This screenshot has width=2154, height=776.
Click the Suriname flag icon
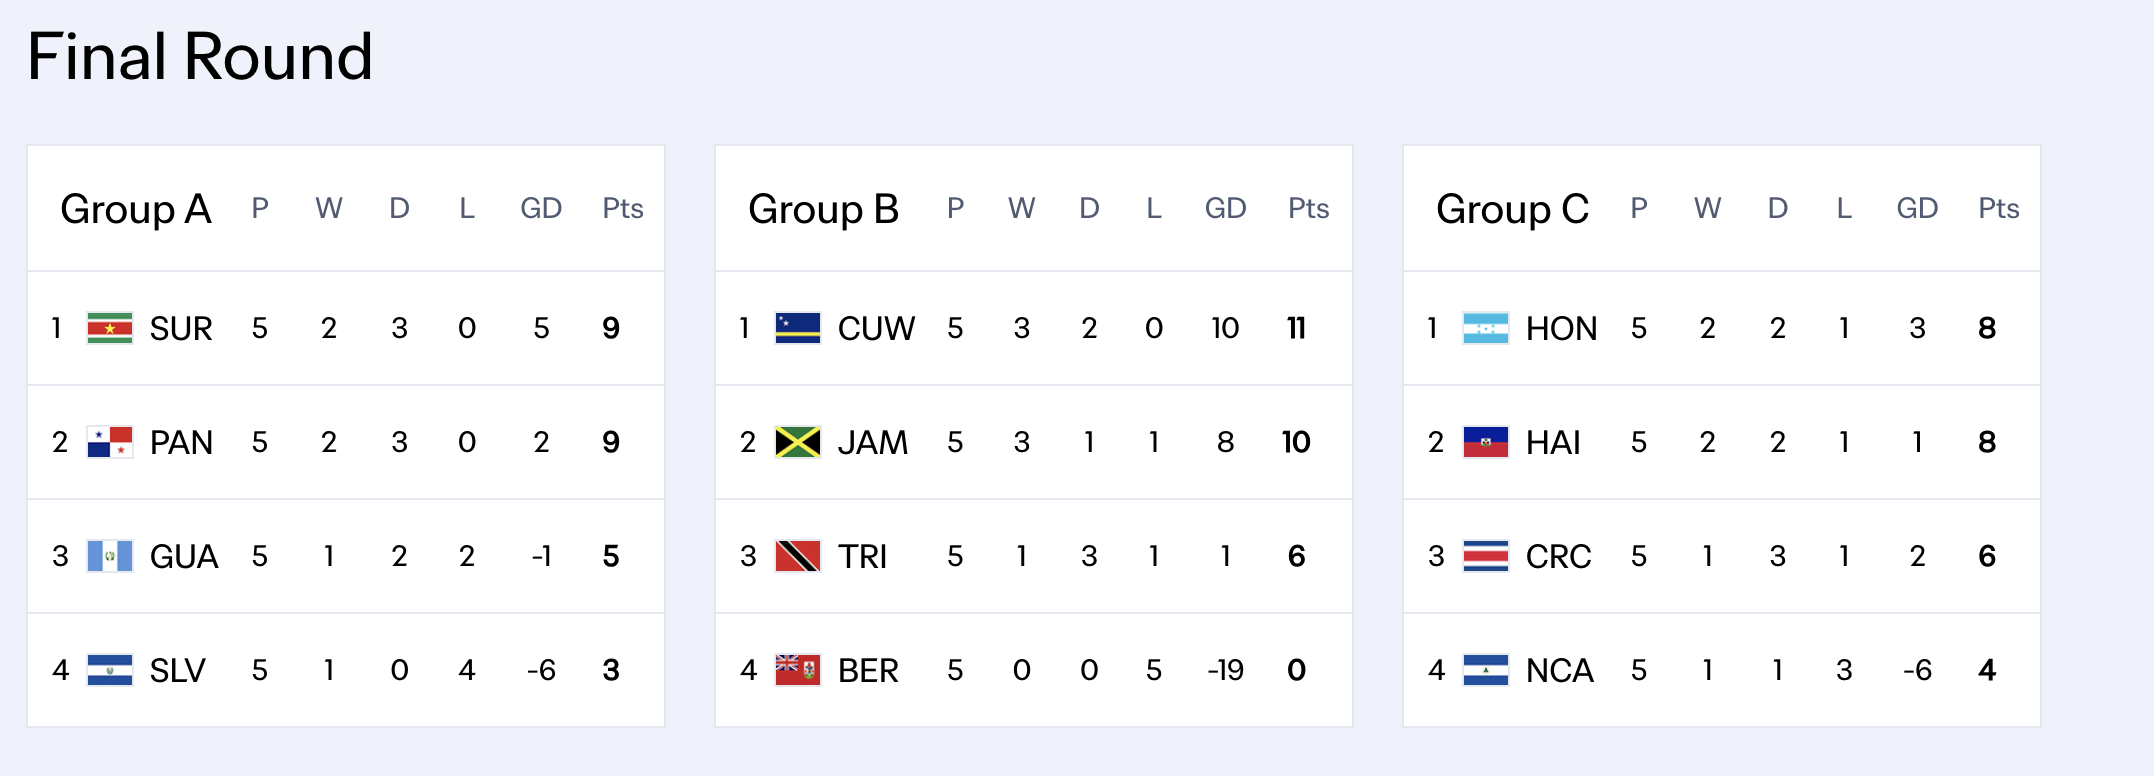coord(110,328)
